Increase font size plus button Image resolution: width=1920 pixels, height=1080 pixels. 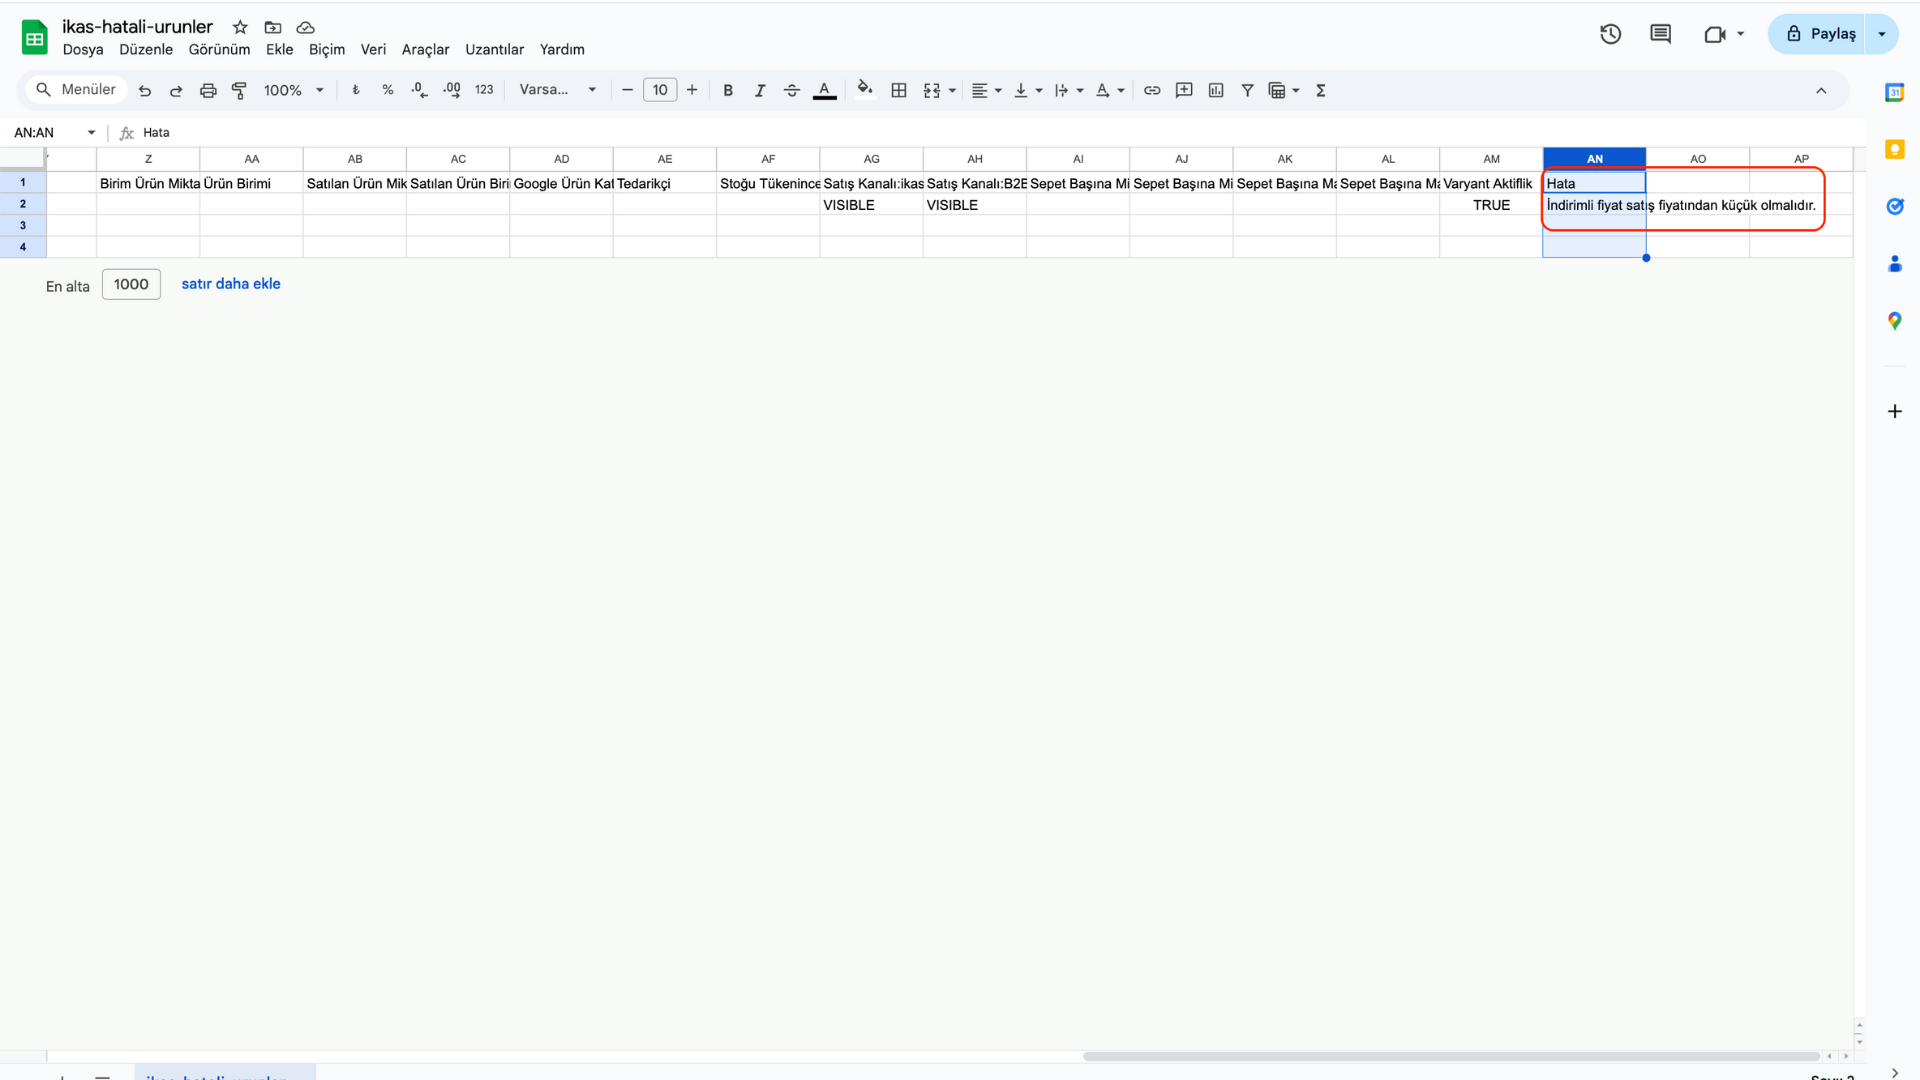tap(692, 90)
